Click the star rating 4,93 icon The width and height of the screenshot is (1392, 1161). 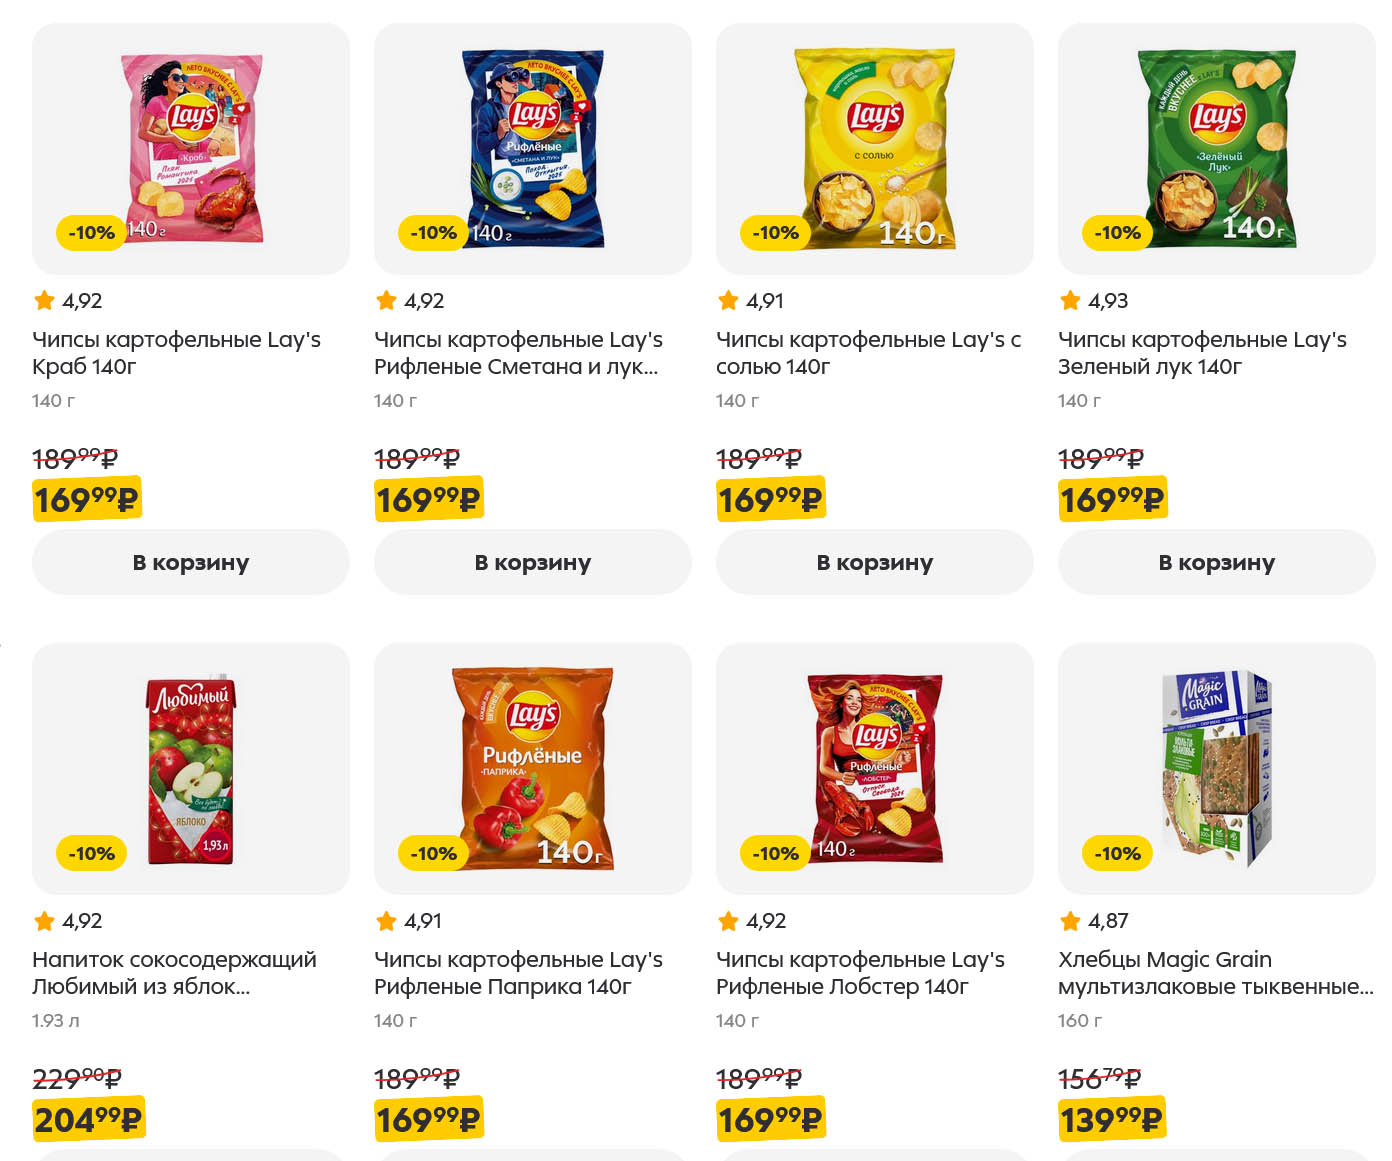pyautogui.click(x=1070, y=300)
